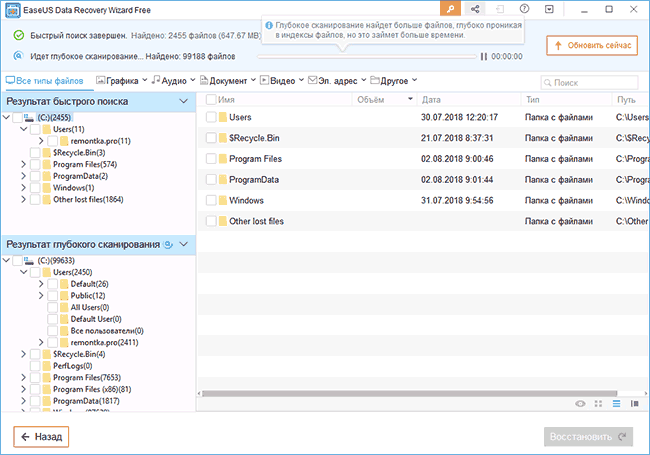Click the magnifier icon in search box
Screen dimensions: 650x455
click(x=548, y=83)
